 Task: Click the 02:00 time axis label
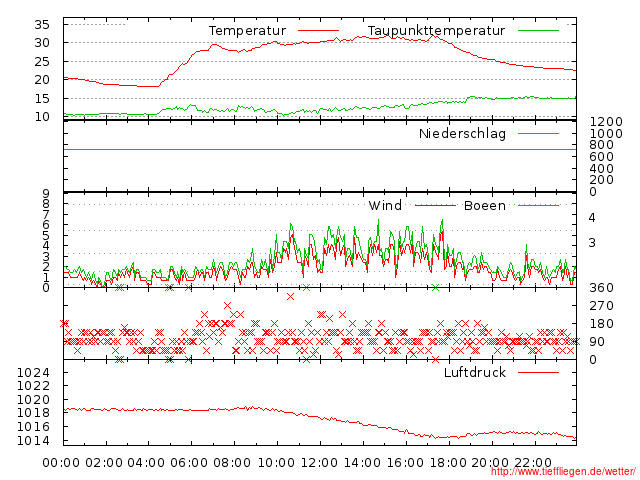[104, 463]
